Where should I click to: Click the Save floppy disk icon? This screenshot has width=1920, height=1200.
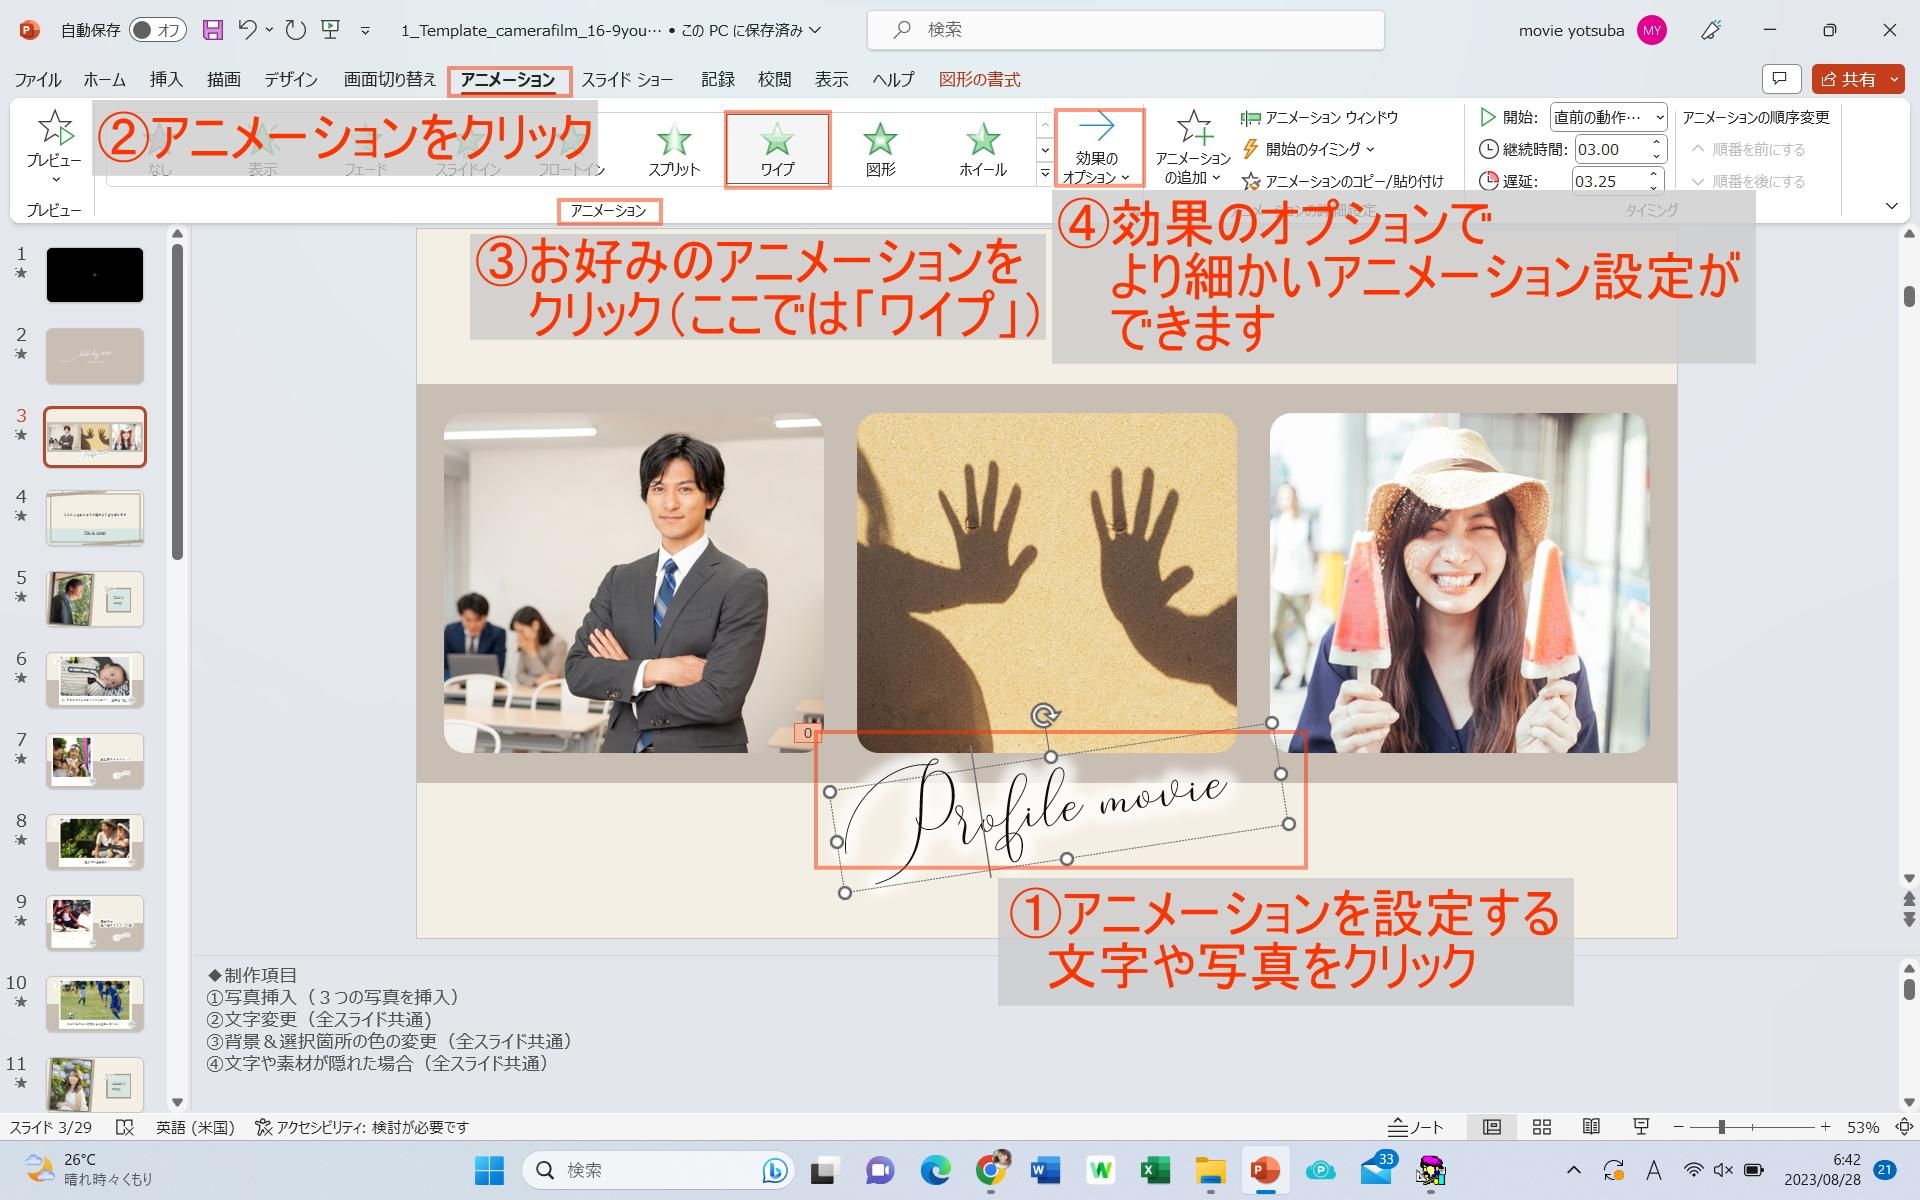[x=212, y=30]
